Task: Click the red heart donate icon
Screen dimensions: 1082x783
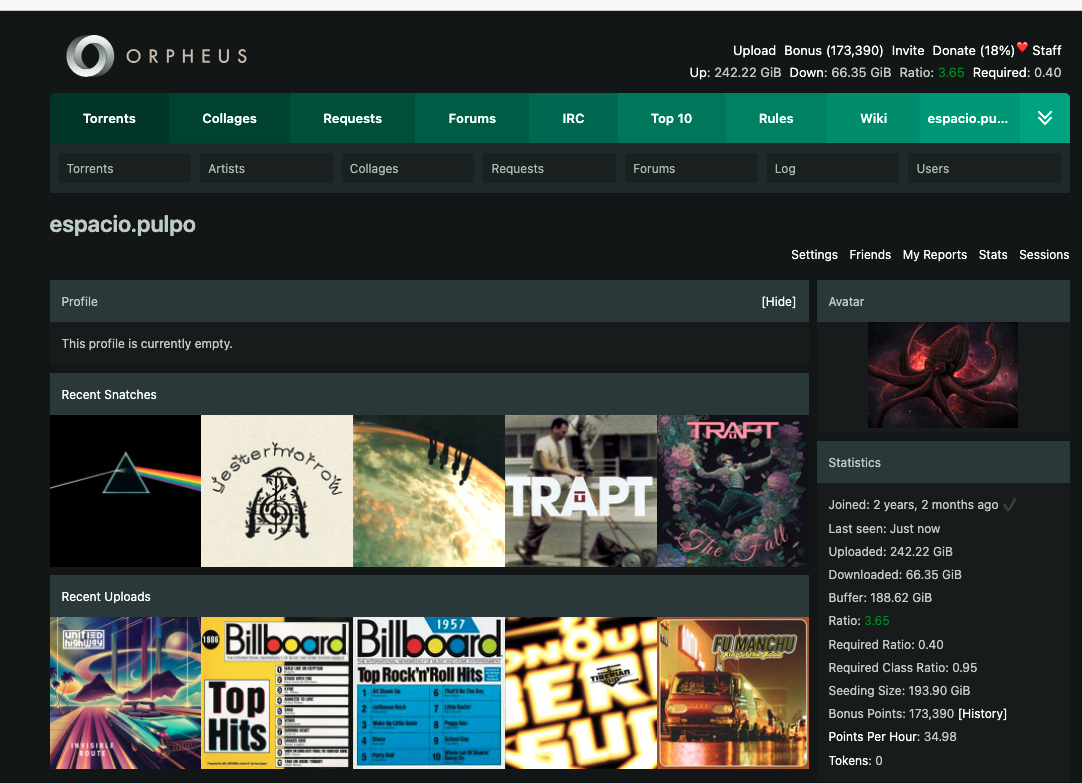Action: pos(1023,47)
